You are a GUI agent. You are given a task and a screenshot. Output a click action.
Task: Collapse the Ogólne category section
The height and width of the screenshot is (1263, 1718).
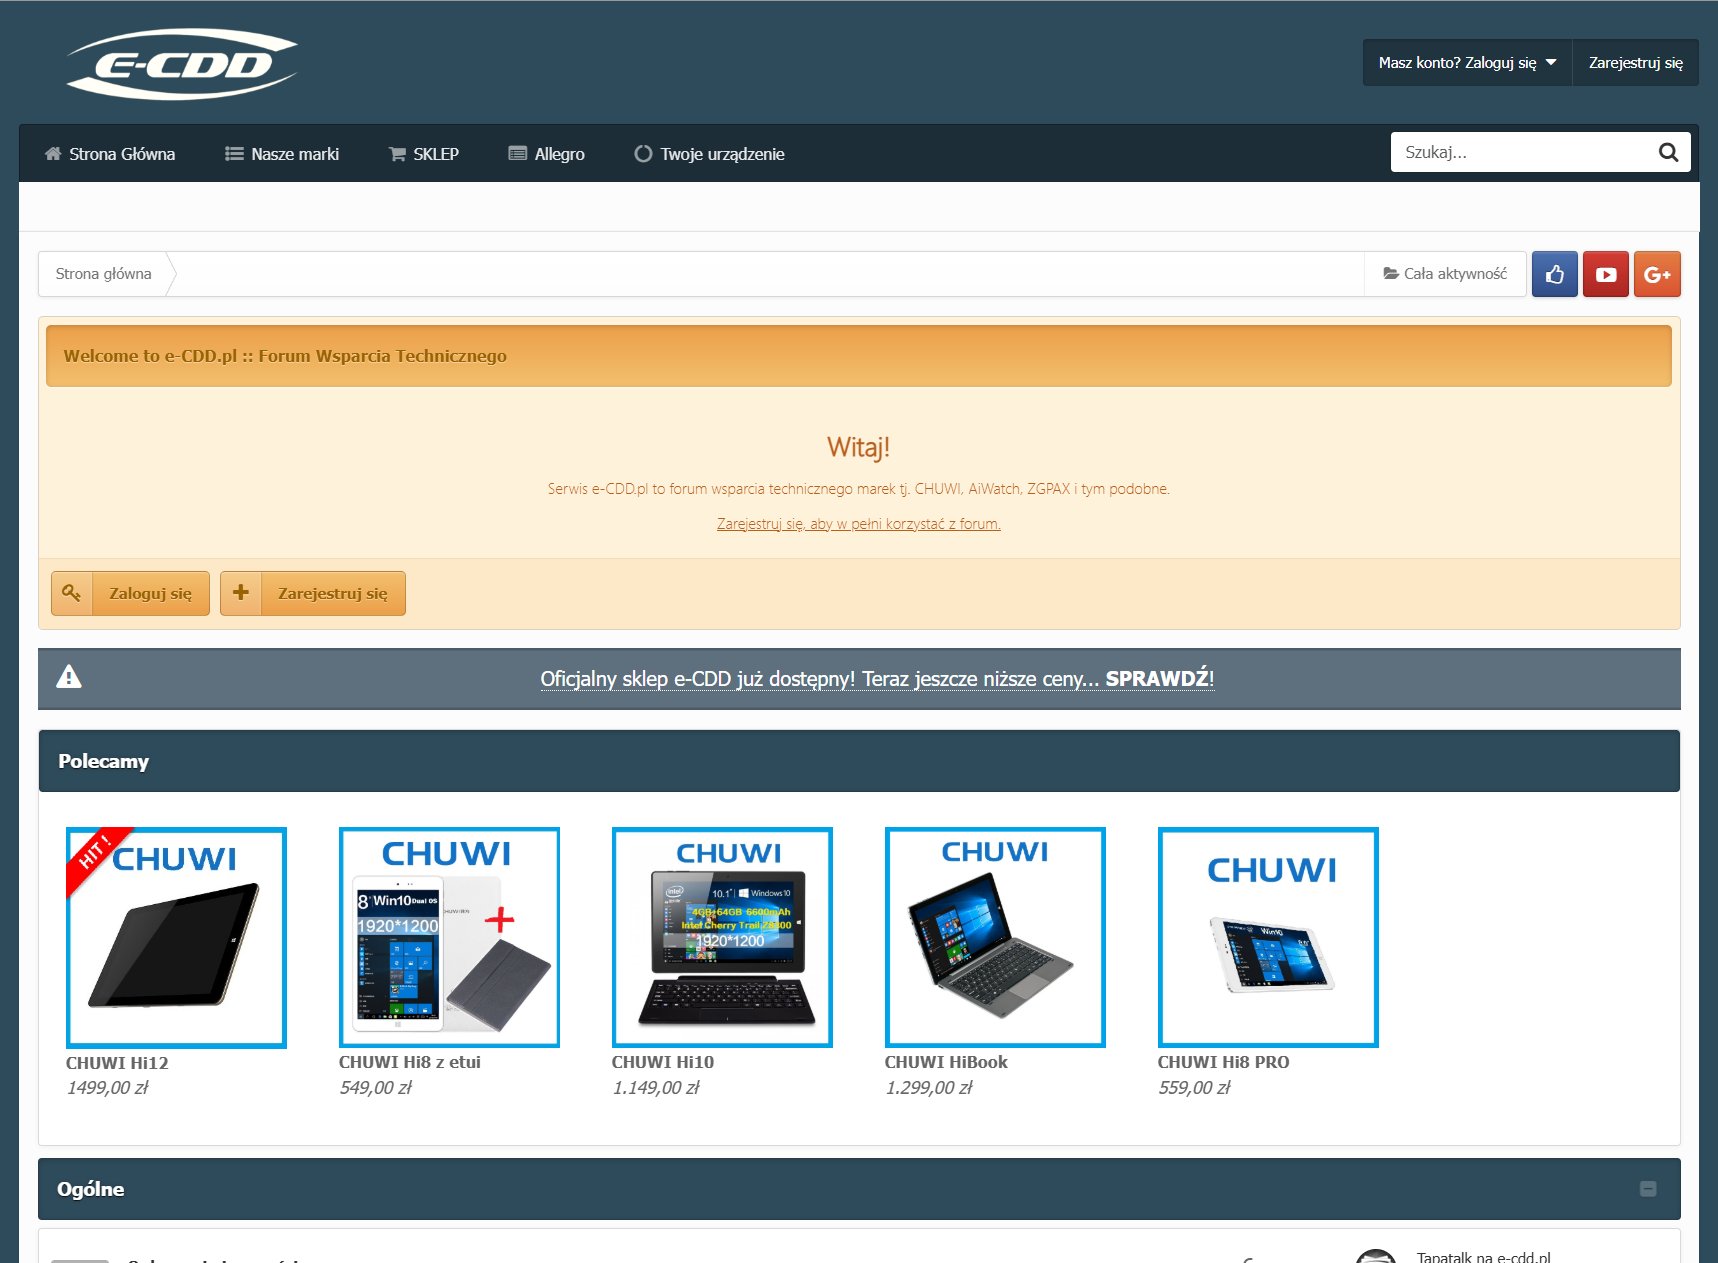pos(1648,1189)
